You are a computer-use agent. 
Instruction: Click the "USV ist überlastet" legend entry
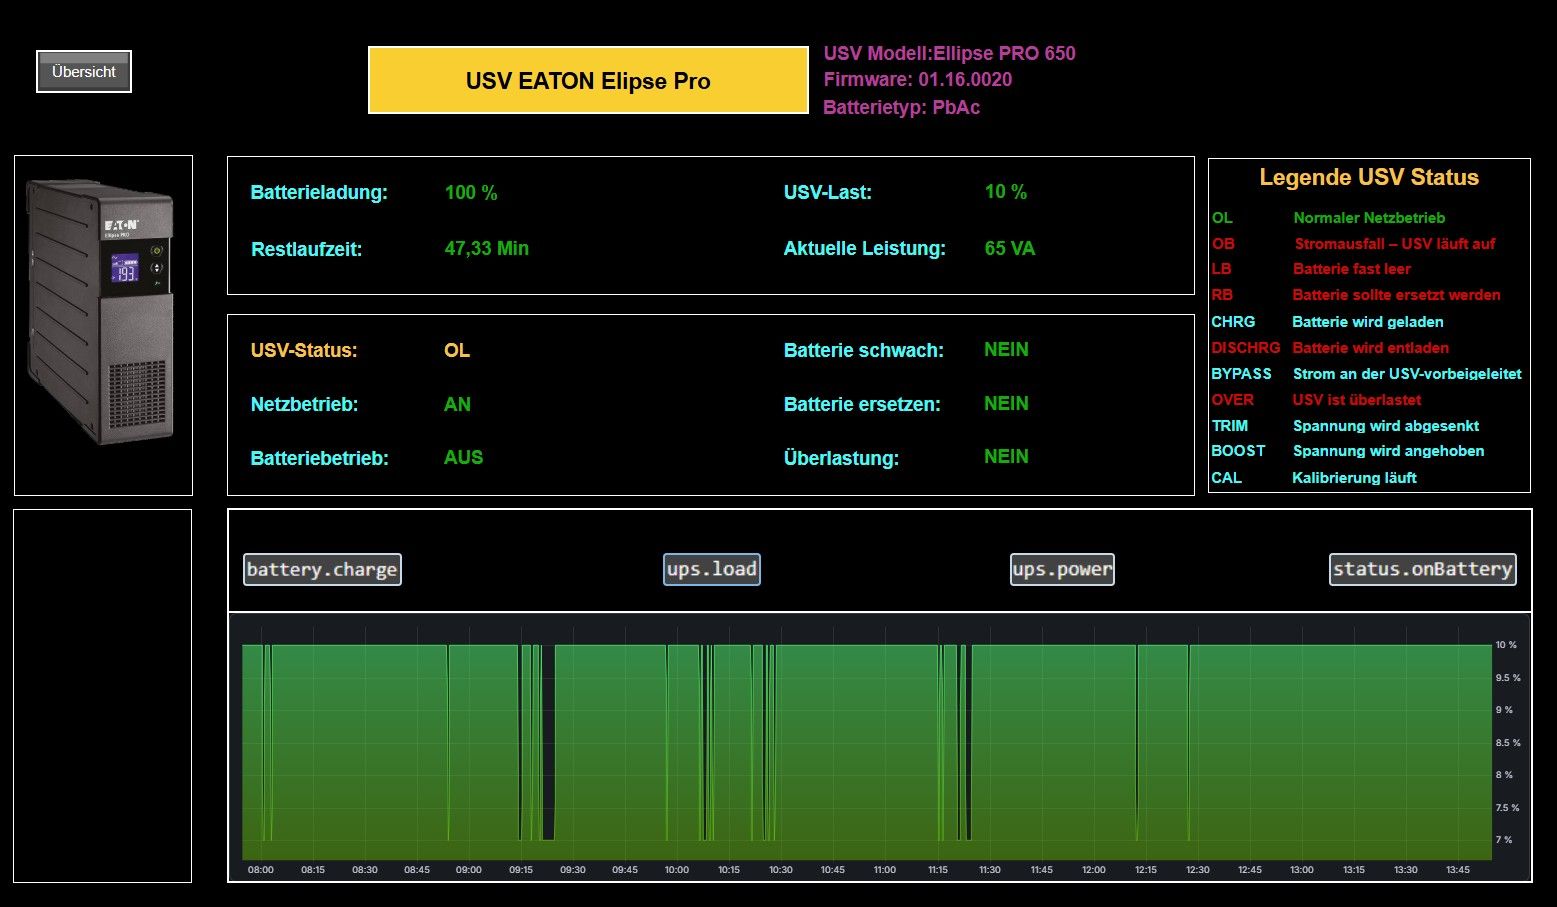[x=1356, y=400]
